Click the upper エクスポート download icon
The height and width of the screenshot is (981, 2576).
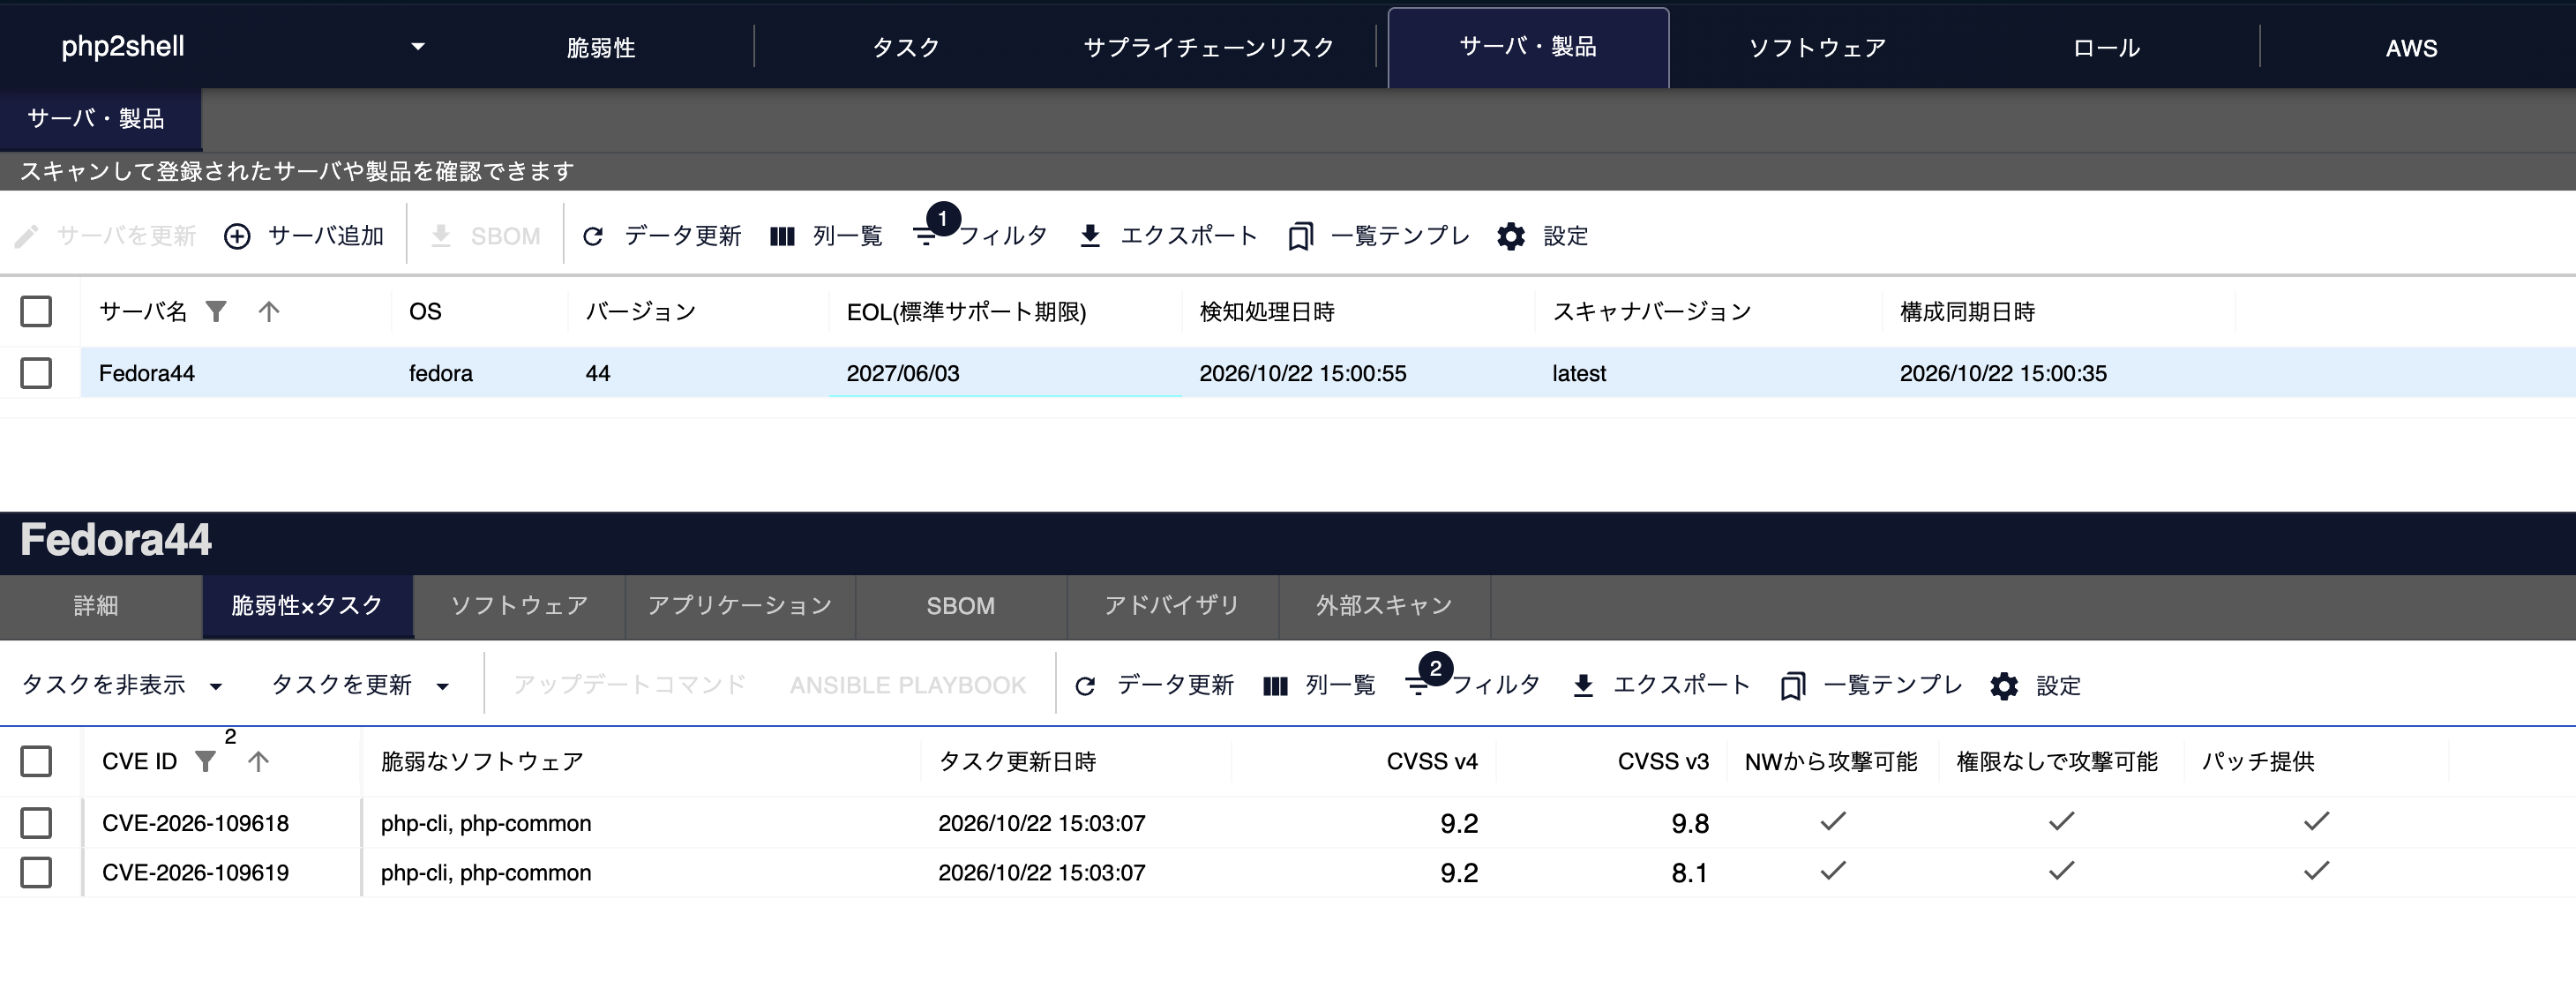(x=1090, y=236)
